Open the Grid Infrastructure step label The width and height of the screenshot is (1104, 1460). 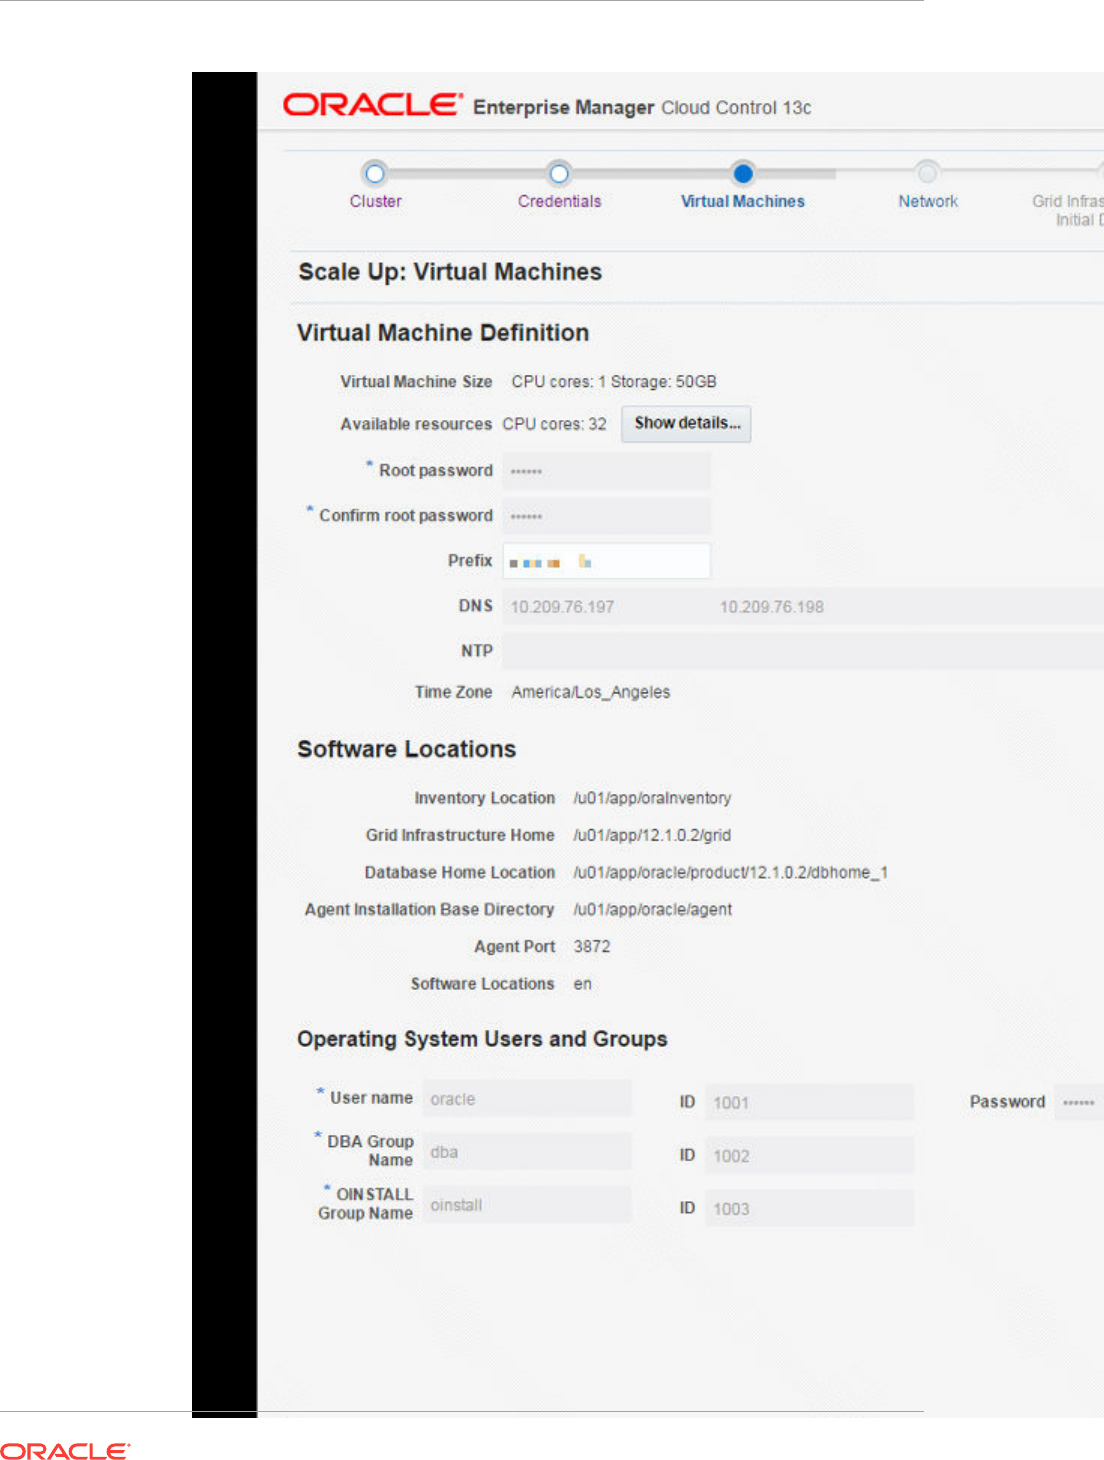coord(1068,210)
